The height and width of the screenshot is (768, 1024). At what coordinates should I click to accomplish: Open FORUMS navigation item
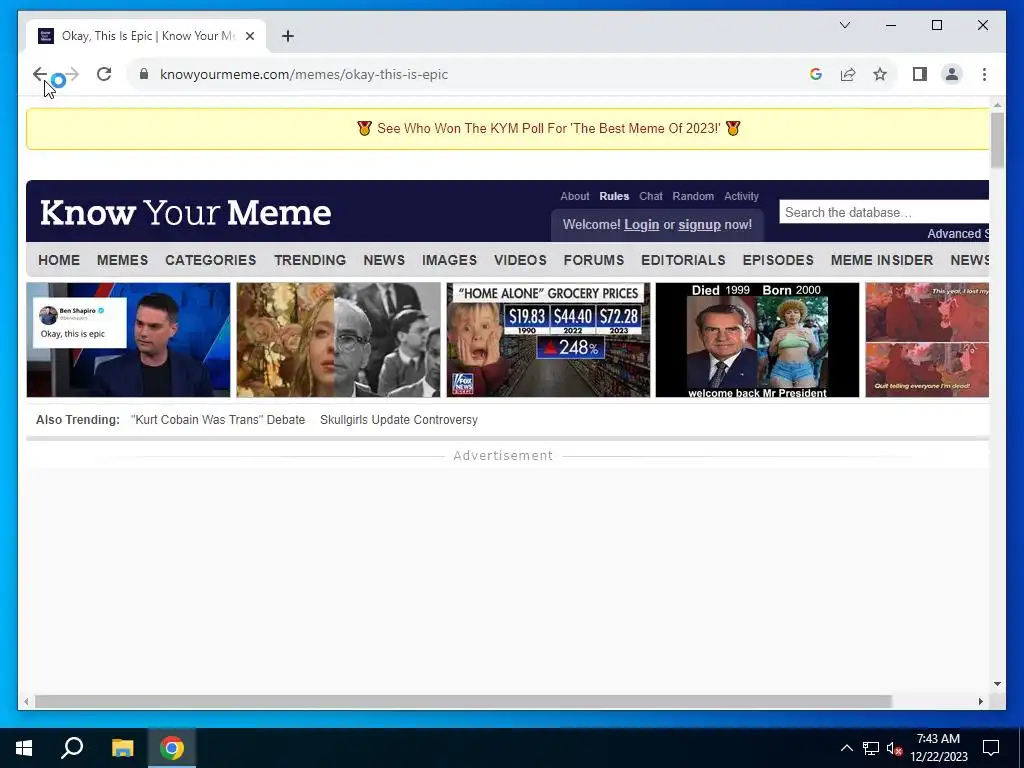(x=594, y=260)
